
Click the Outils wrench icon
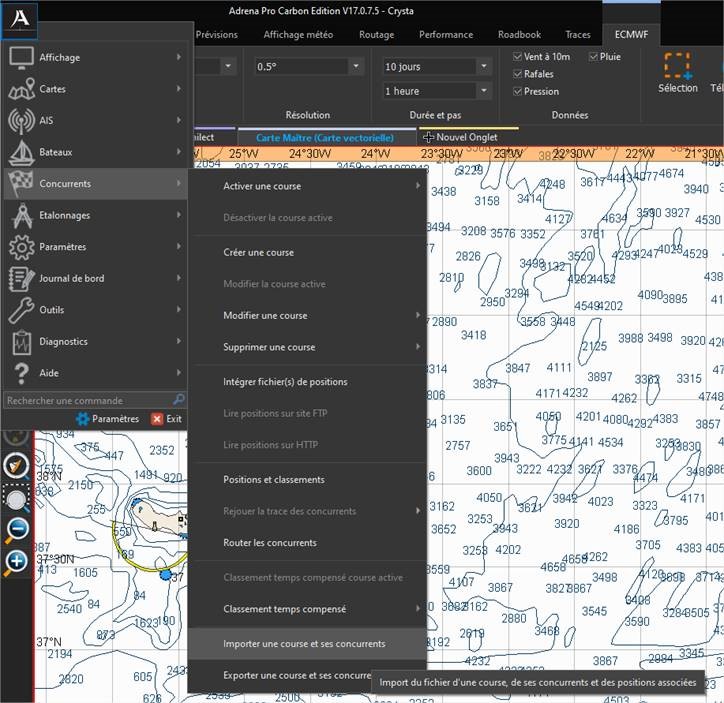tap(21, 310)
